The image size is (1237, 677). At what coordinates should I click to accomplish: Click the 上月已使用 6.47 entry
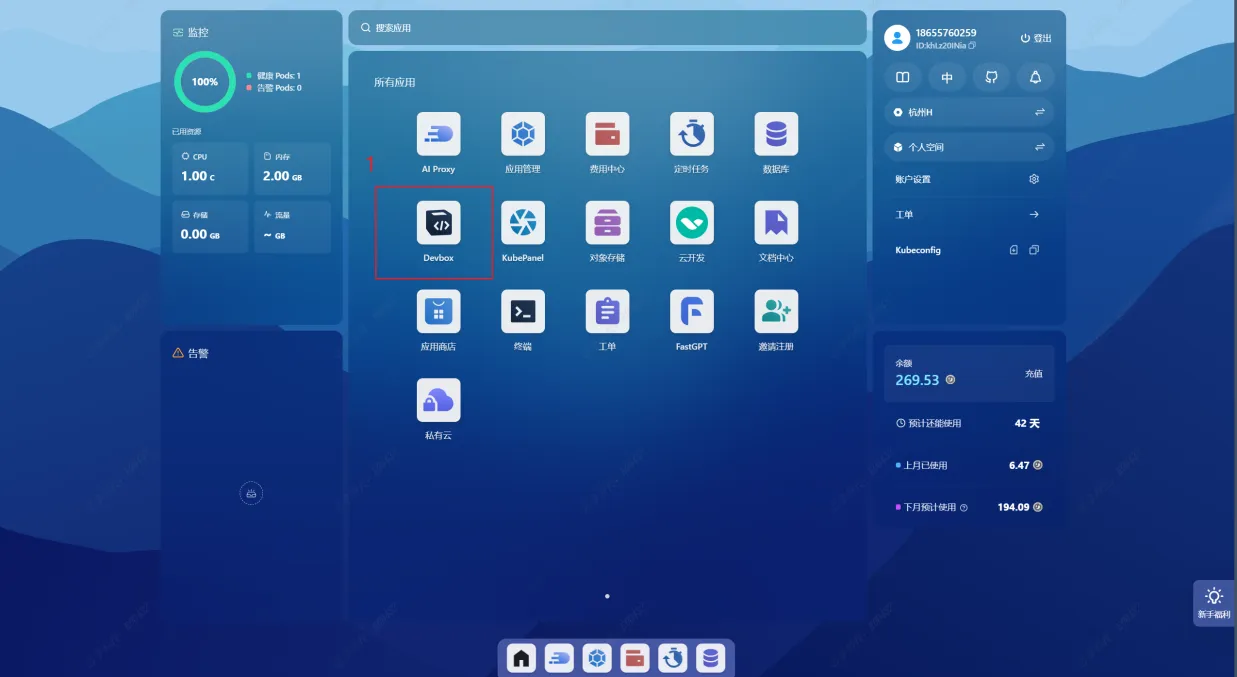point(968,465)
